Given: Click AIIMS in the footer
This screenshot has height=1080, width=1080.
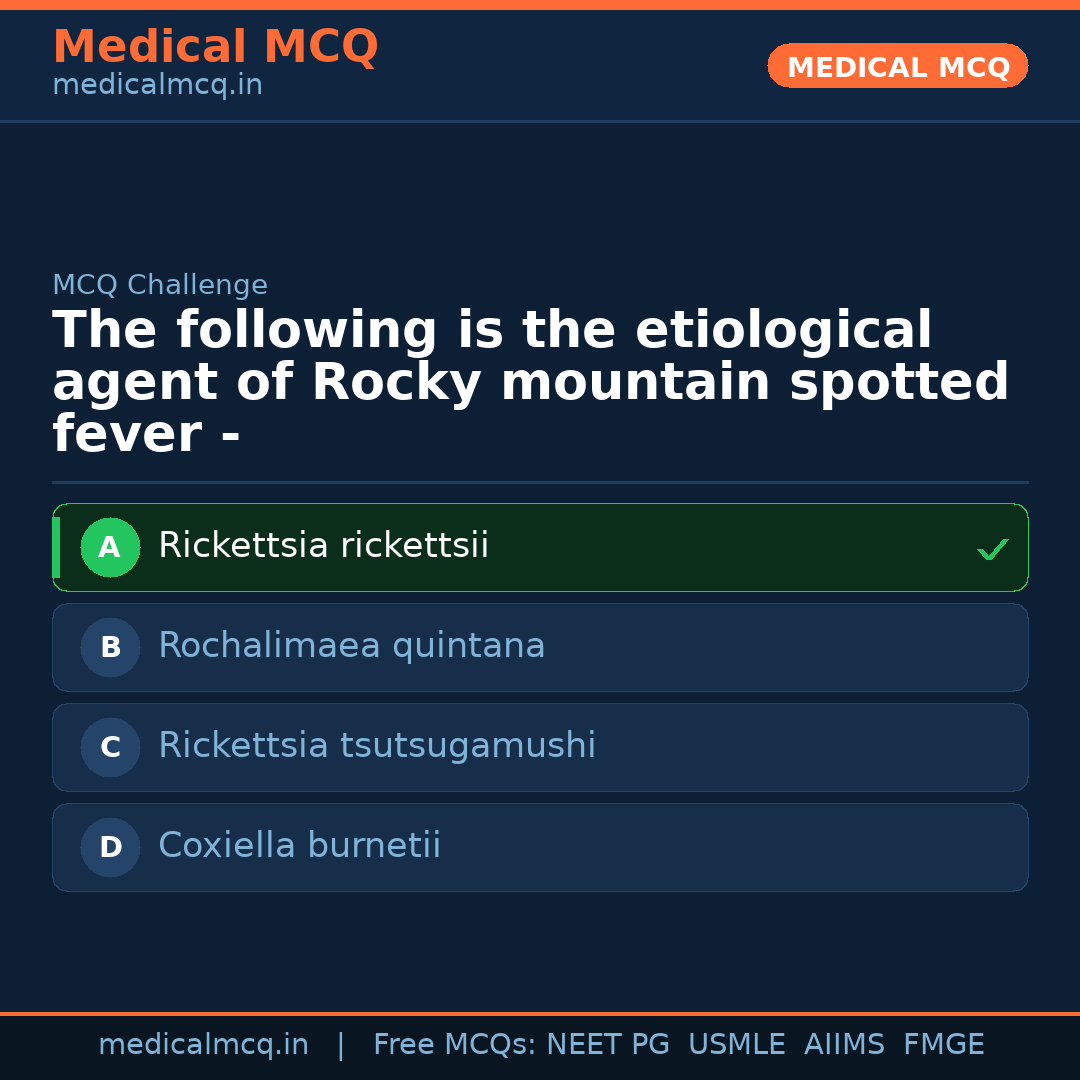Looking at the screenshot, I should coord(844,1045).
